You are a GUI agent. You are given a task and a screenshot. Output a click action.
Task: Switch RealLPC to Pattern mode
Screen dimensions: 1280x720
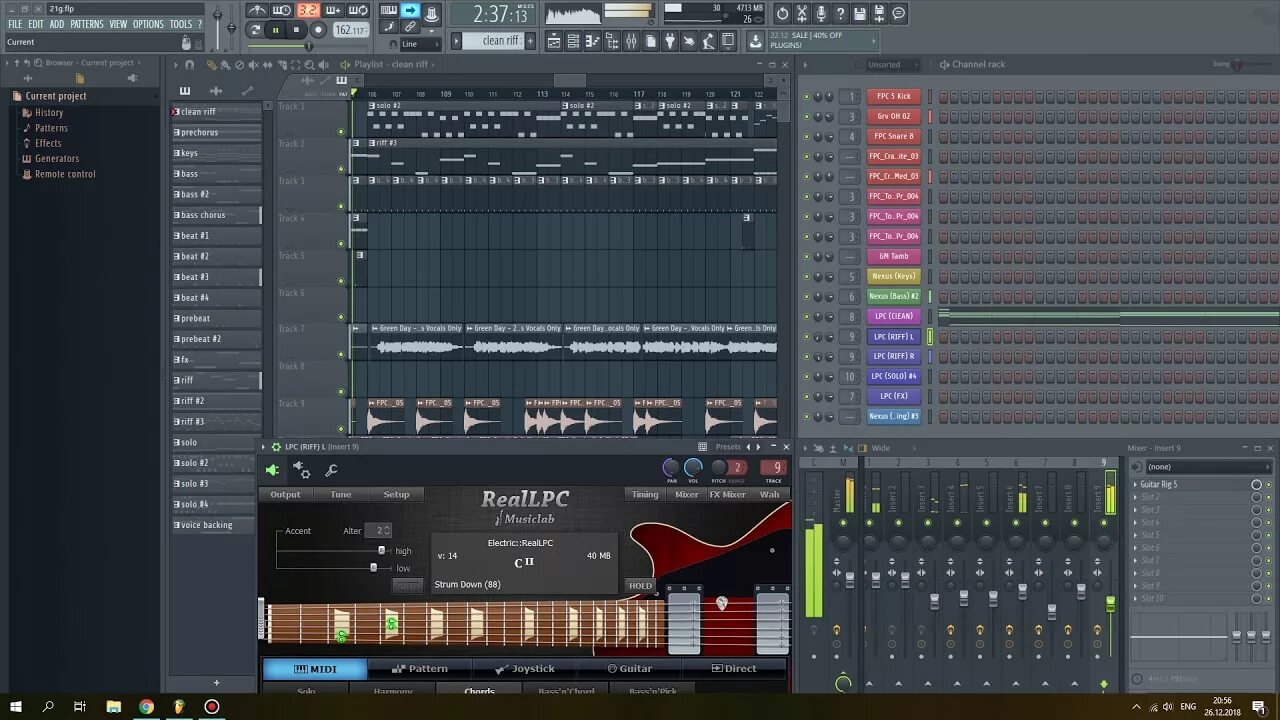tap(420, 668)
